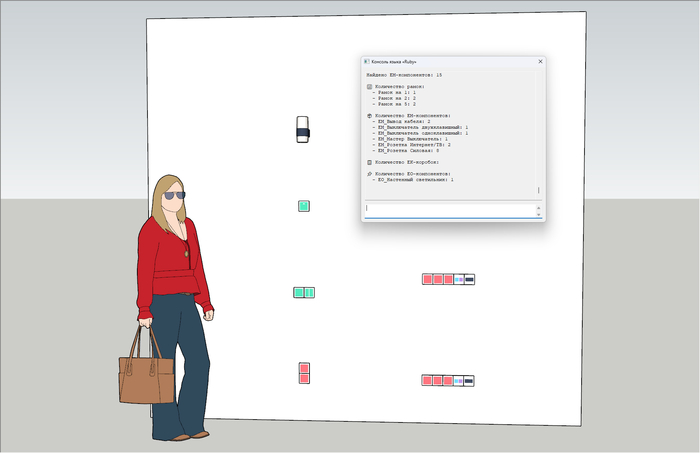The image size is (700, 453).
Task: Click the 'Консоль языка Ruby' window title
Action: point(394,62)
